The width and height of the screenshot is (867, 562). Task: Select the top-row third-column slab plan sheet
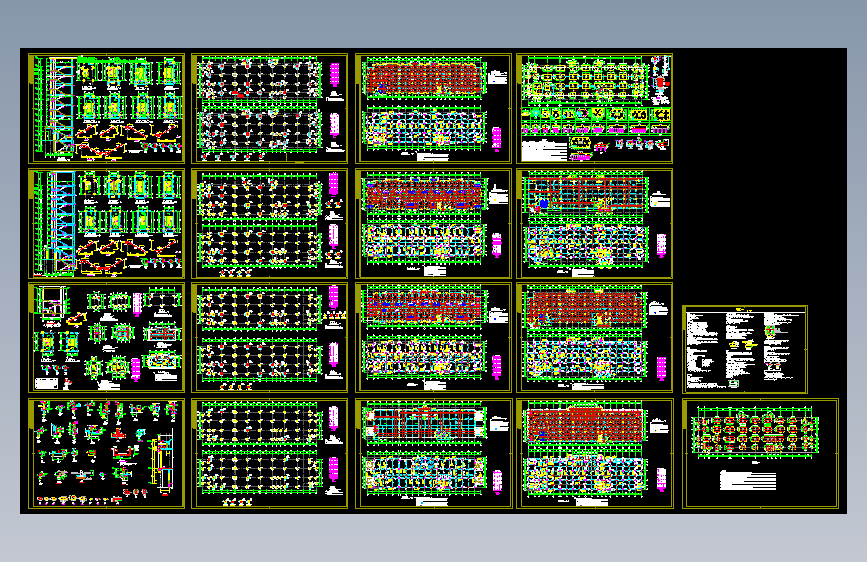click(x=433, y=108)
